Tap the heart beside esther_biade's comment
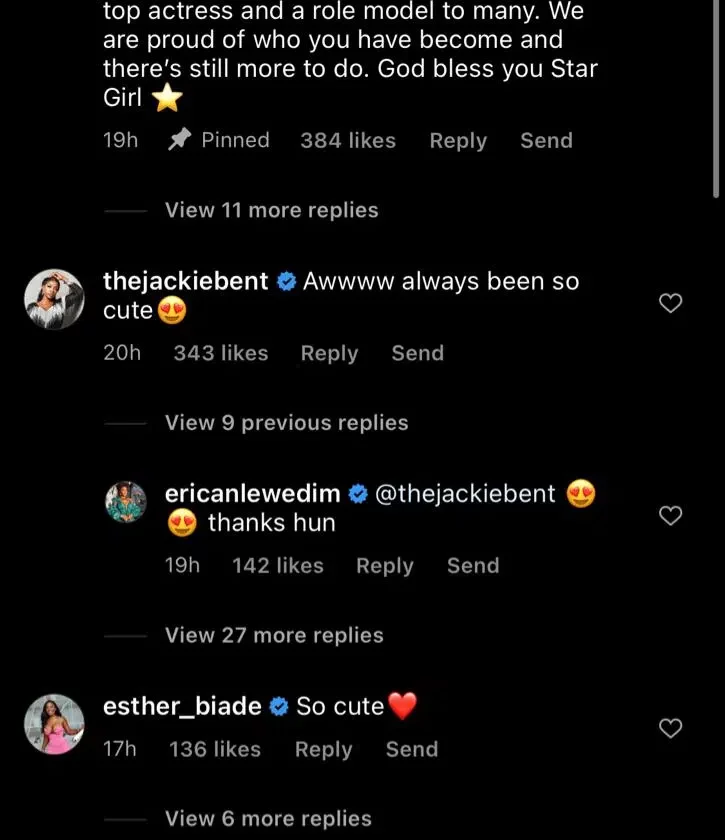The width and height of the screenshot is (725, 840). tap(672, 728)
